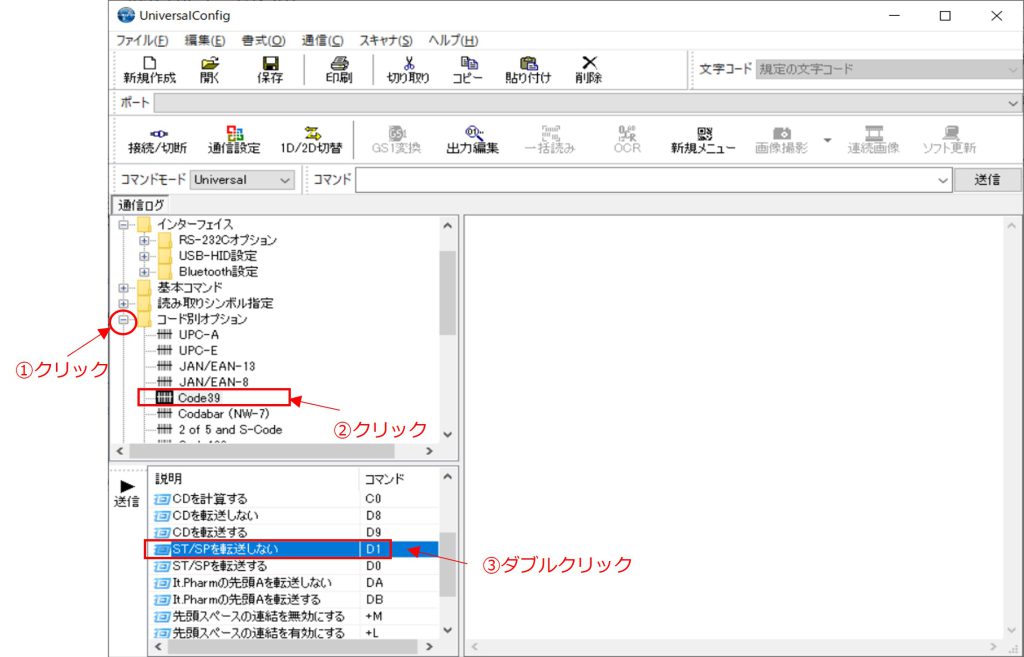This screenshot has height=657, width=1024.
Task: Expand the コマンド combo box arrow
Action: (x=943, y=180)
